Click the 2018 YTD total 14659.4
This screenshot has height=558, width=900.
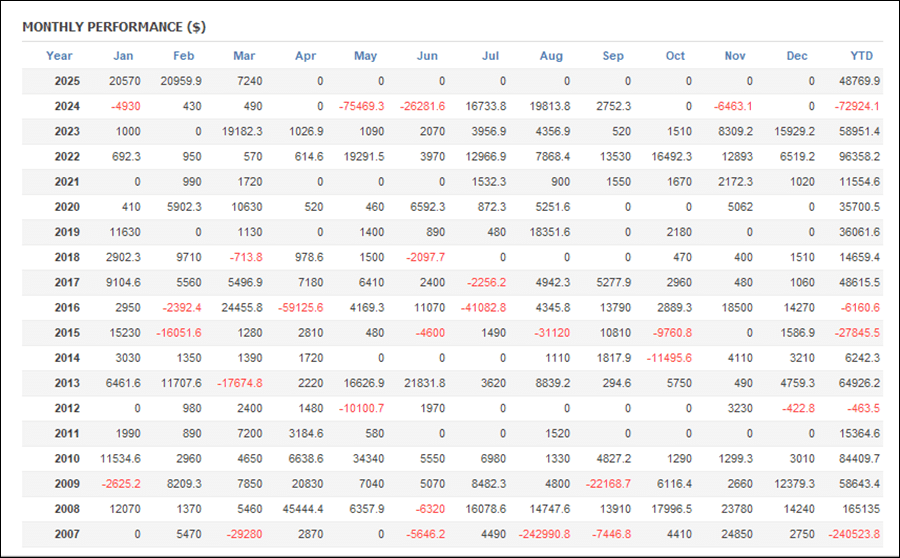[859, 257]
